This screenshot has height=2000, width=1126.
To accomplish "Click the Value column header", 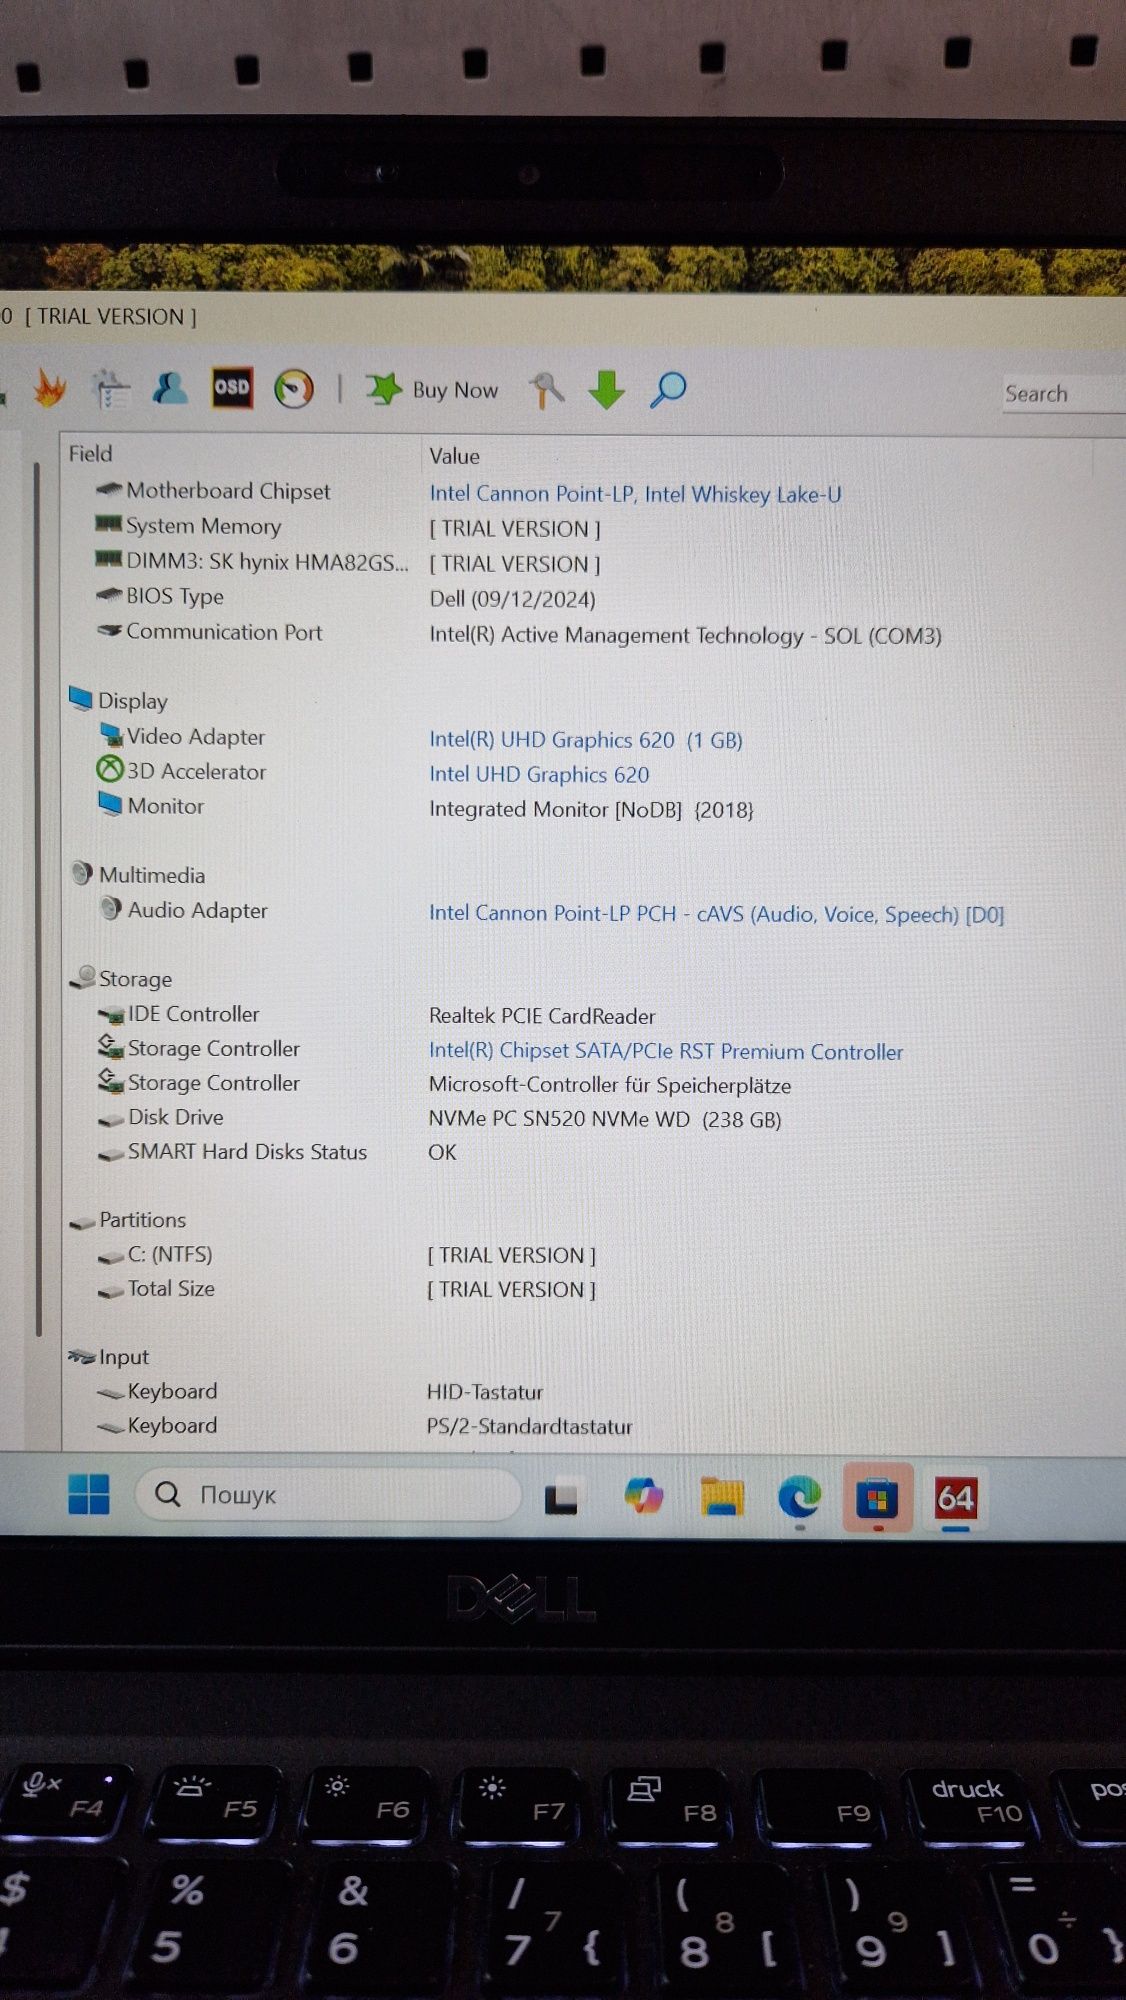I will click(454, 456).
